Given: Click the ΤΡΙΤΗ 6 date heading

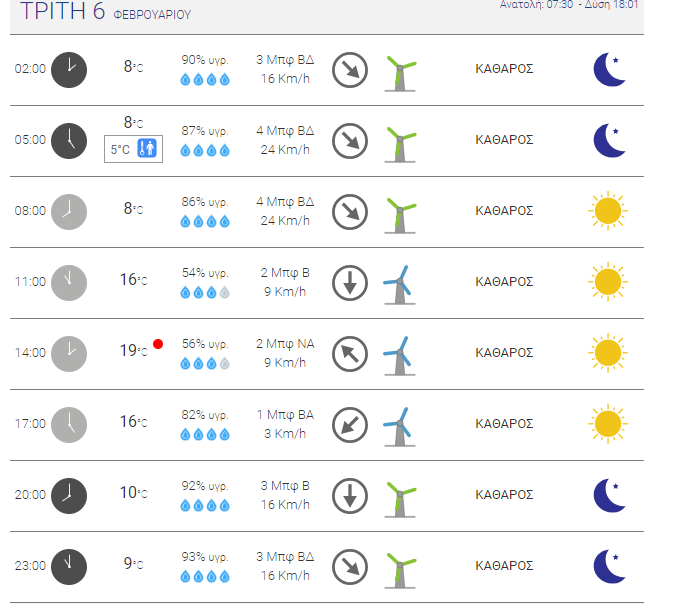Looking at the screenshot, I should point(62,11).
